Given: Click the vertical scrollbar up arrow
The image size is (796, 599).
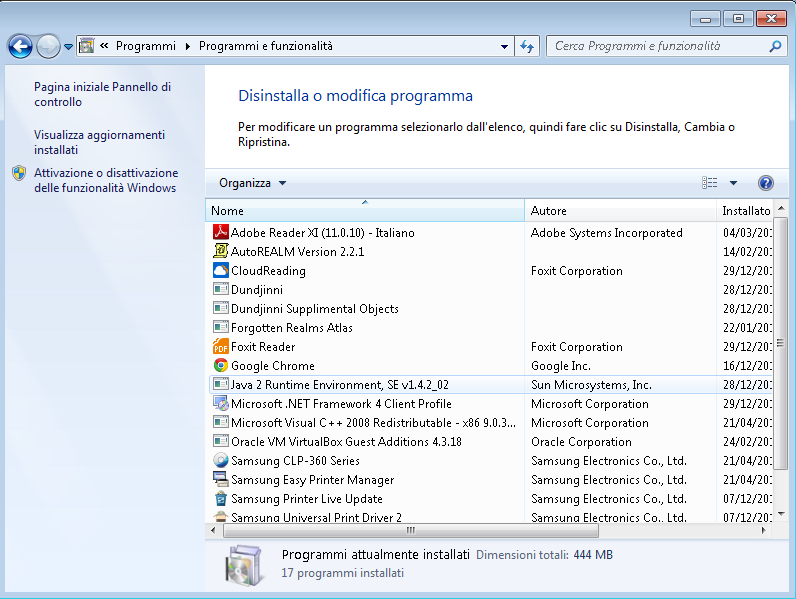Looking at the screenshot, I should tap(781, 209).
